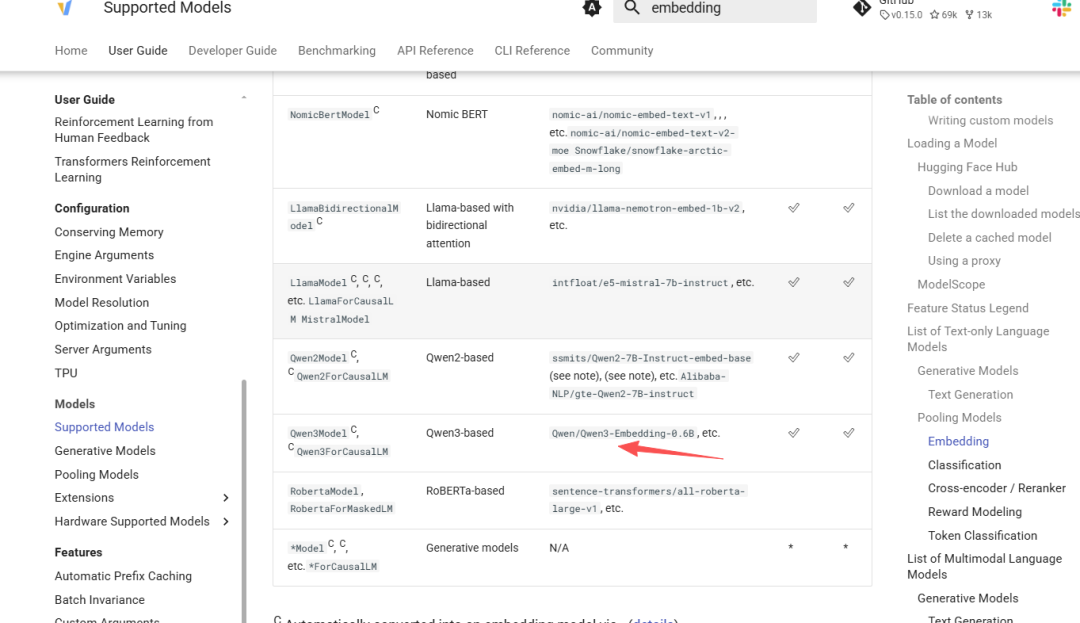The width and height of the screenshot is (1080, 623).
Task: Open Transformers Reinforcement Learning page
Action: (x=132, y=169)
